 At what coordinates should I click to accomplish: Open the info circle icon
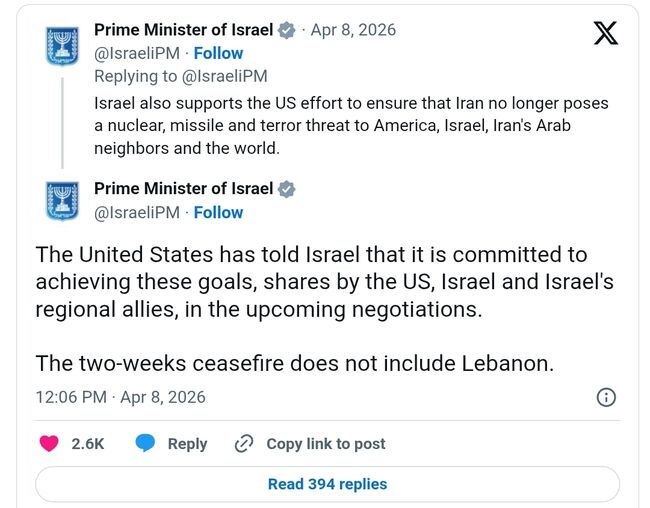click(x=606, y=397)
